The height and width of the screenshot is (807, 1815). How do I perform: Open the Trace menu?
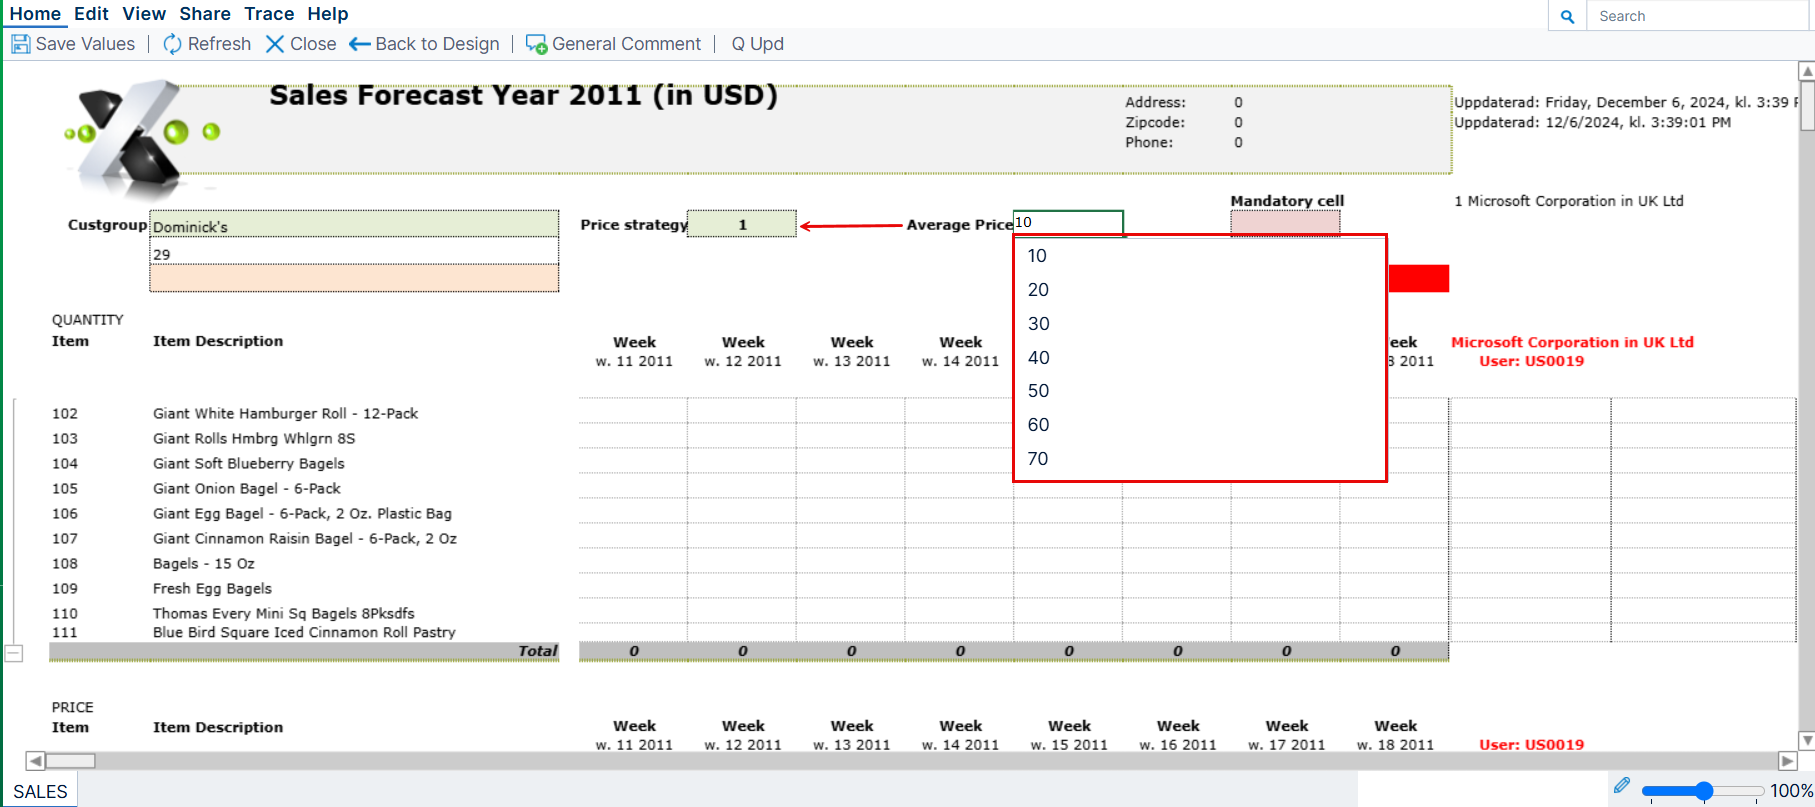269,14
